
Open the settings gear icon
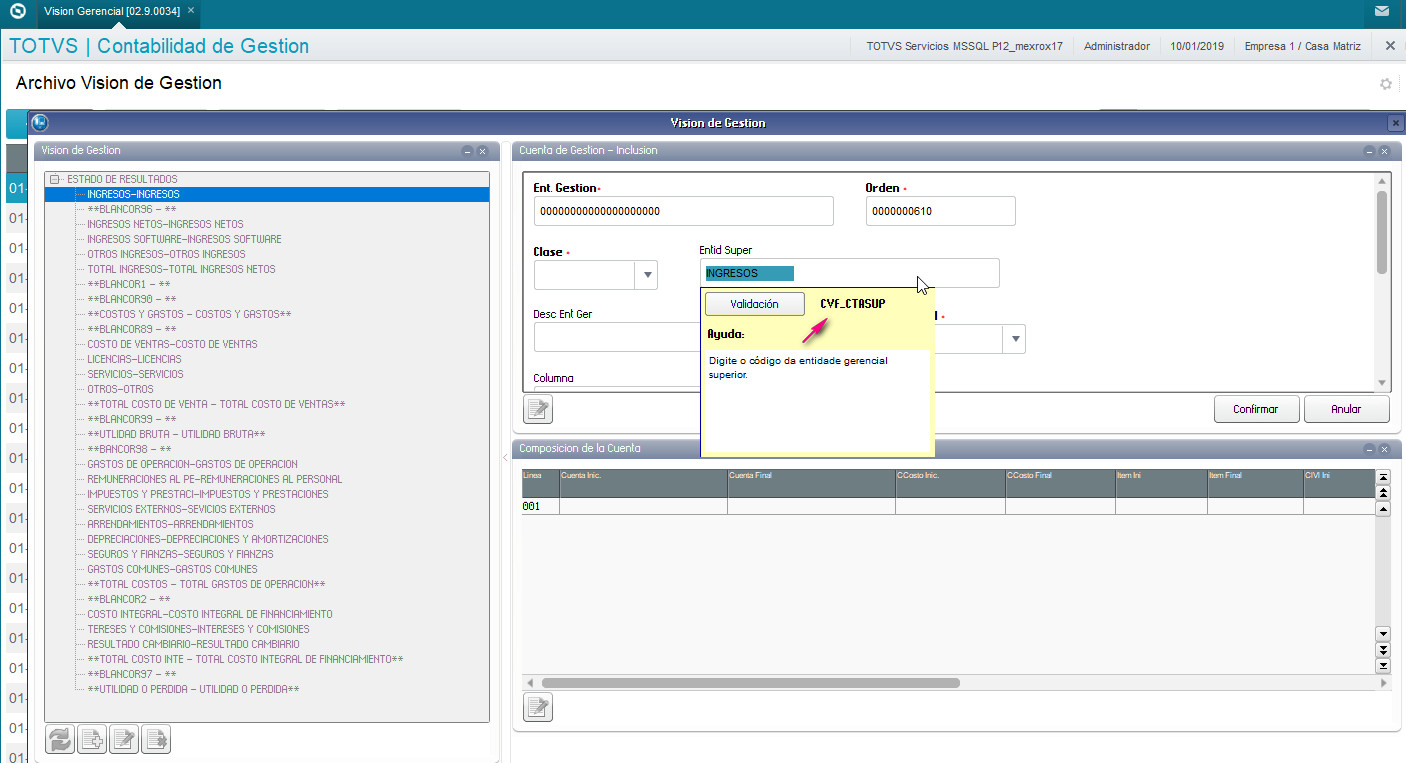tap(1386, 84)
